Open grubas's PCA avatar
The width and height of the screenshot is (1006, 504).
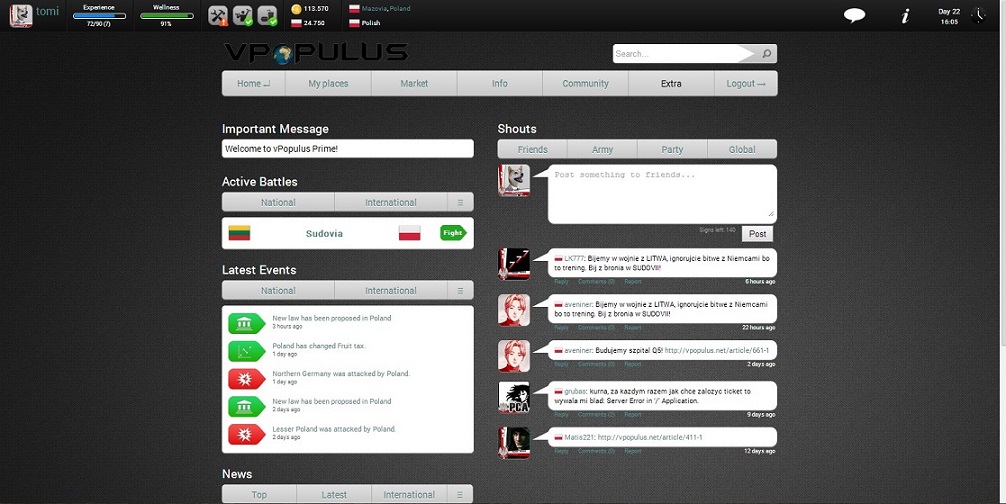514,398
